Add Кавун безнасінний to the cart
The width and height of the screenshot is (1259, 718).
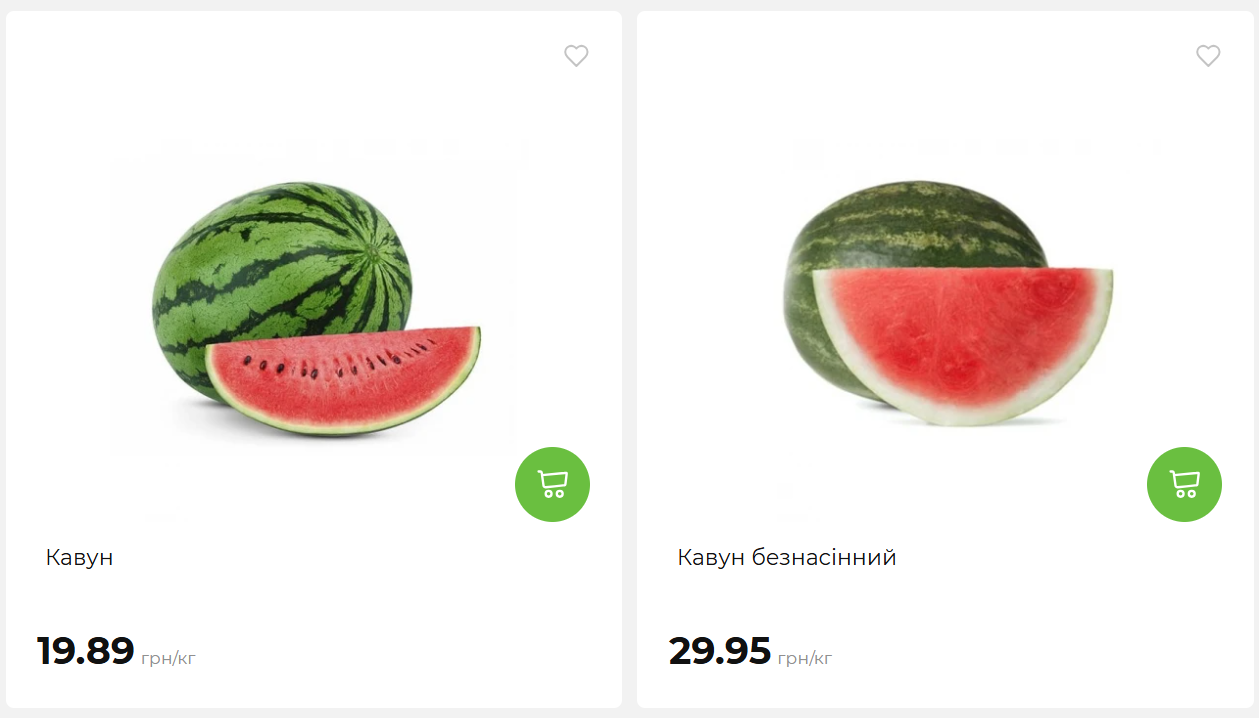point(1184,485)
